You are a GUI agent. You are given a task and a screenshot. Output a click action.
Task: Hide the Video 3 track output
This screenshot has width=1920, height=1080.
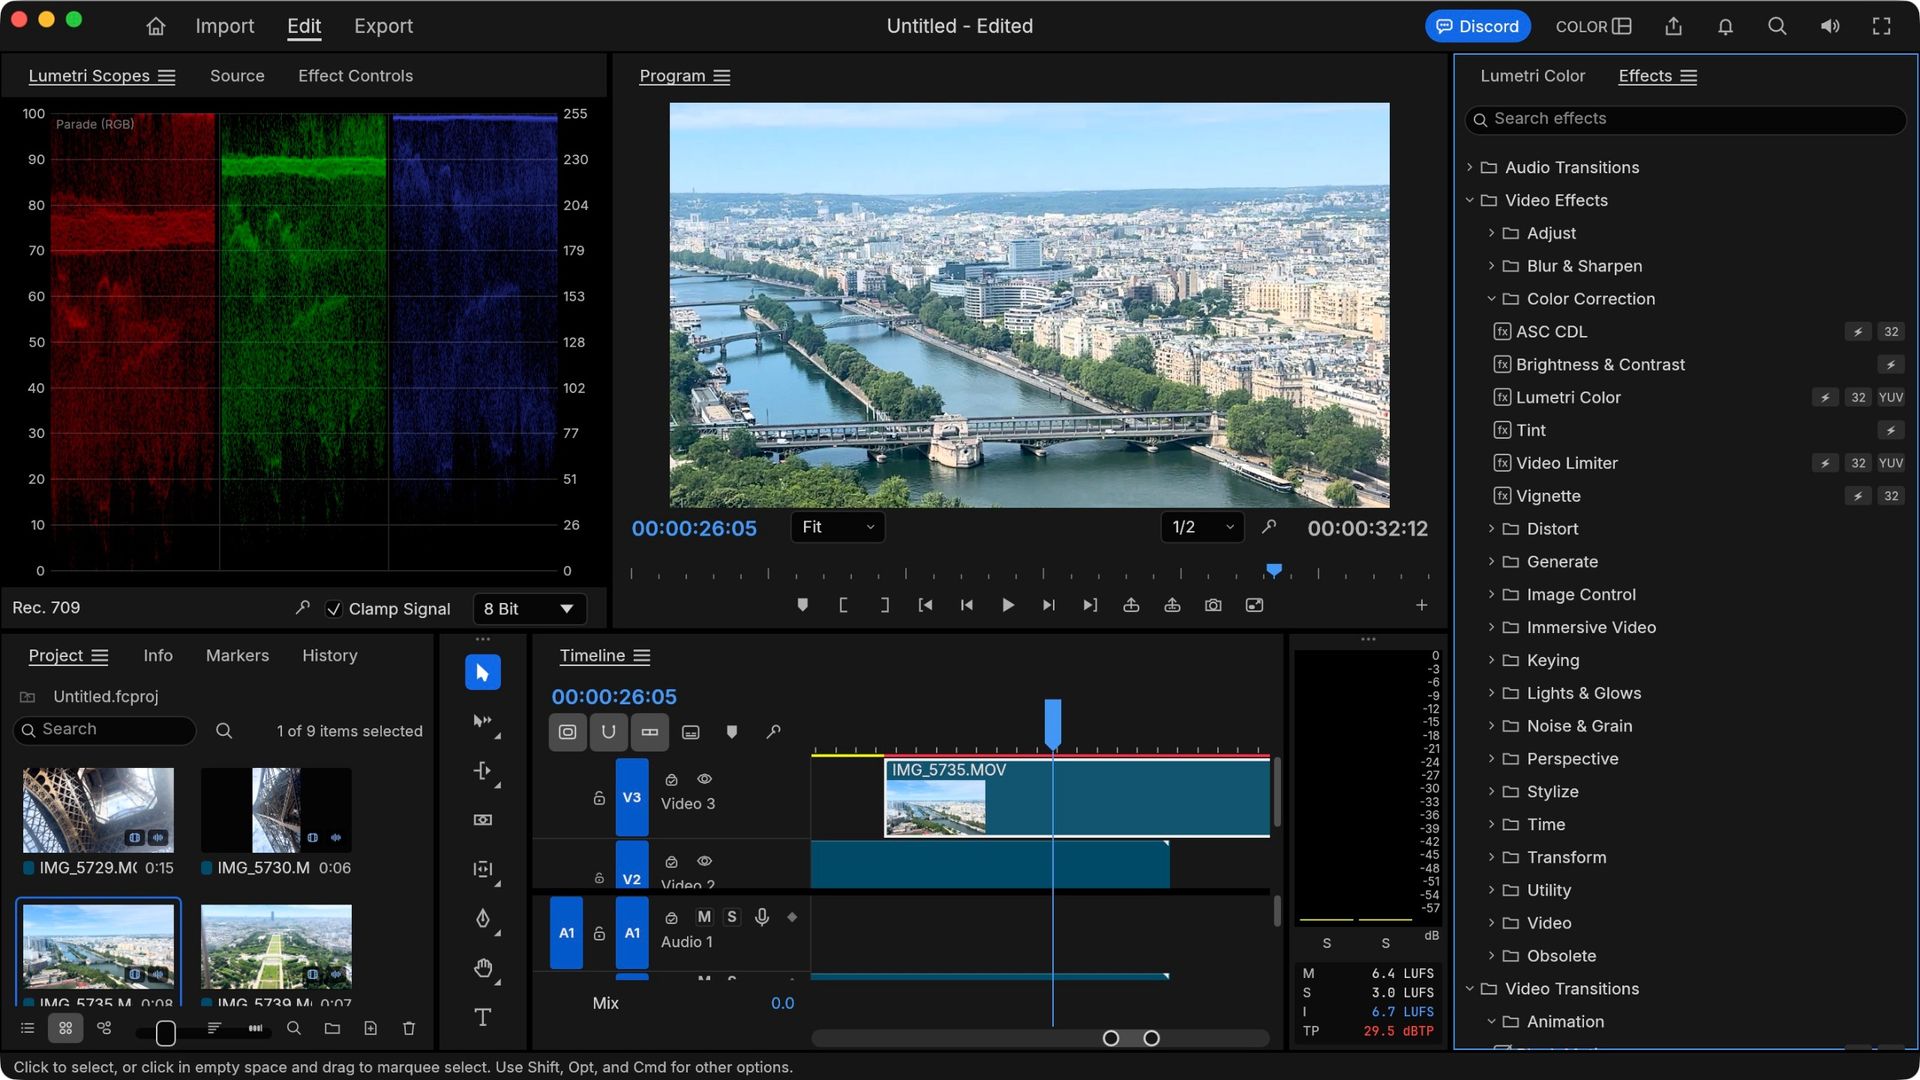(704, 779)
